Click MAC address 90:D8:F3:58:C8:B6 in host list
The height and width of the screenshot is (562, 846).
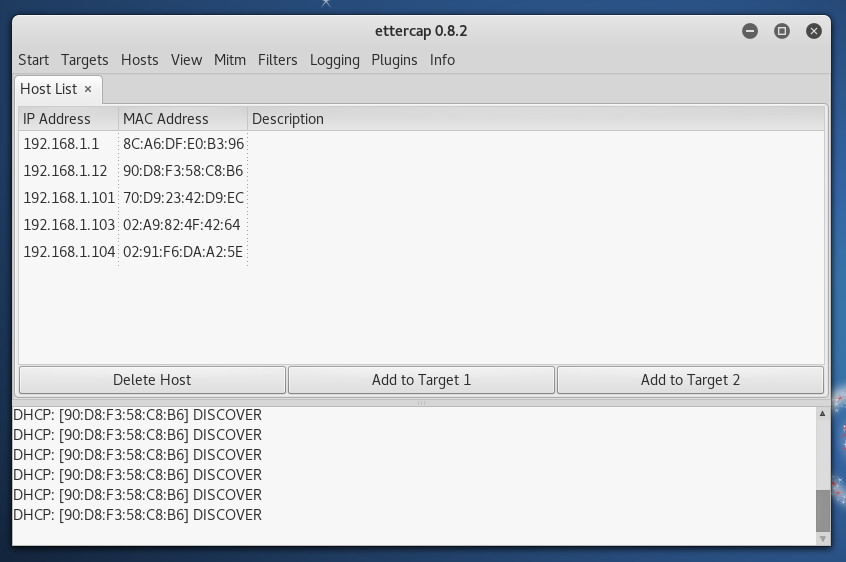183,171
